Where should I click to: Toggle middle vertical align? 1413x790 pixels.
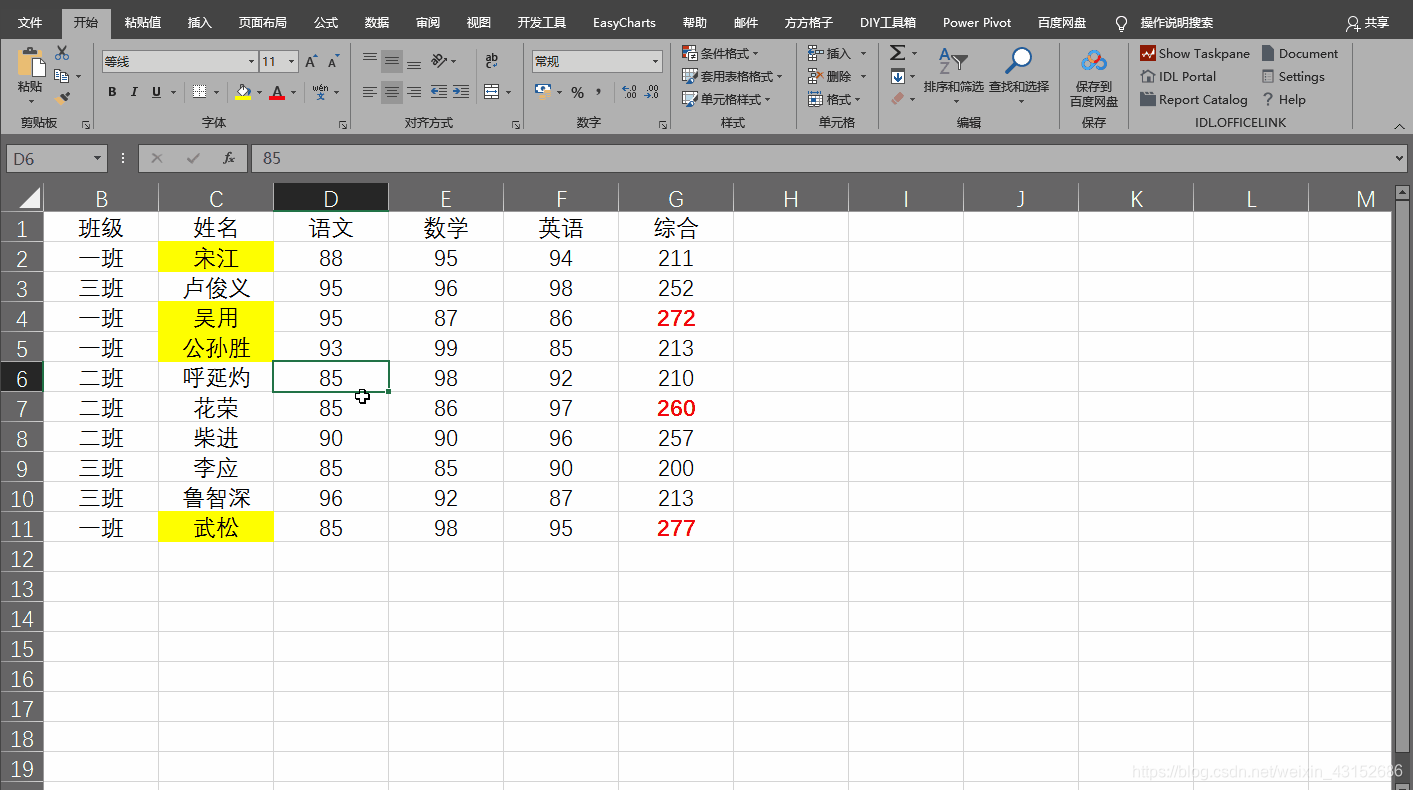coord(392,61)
